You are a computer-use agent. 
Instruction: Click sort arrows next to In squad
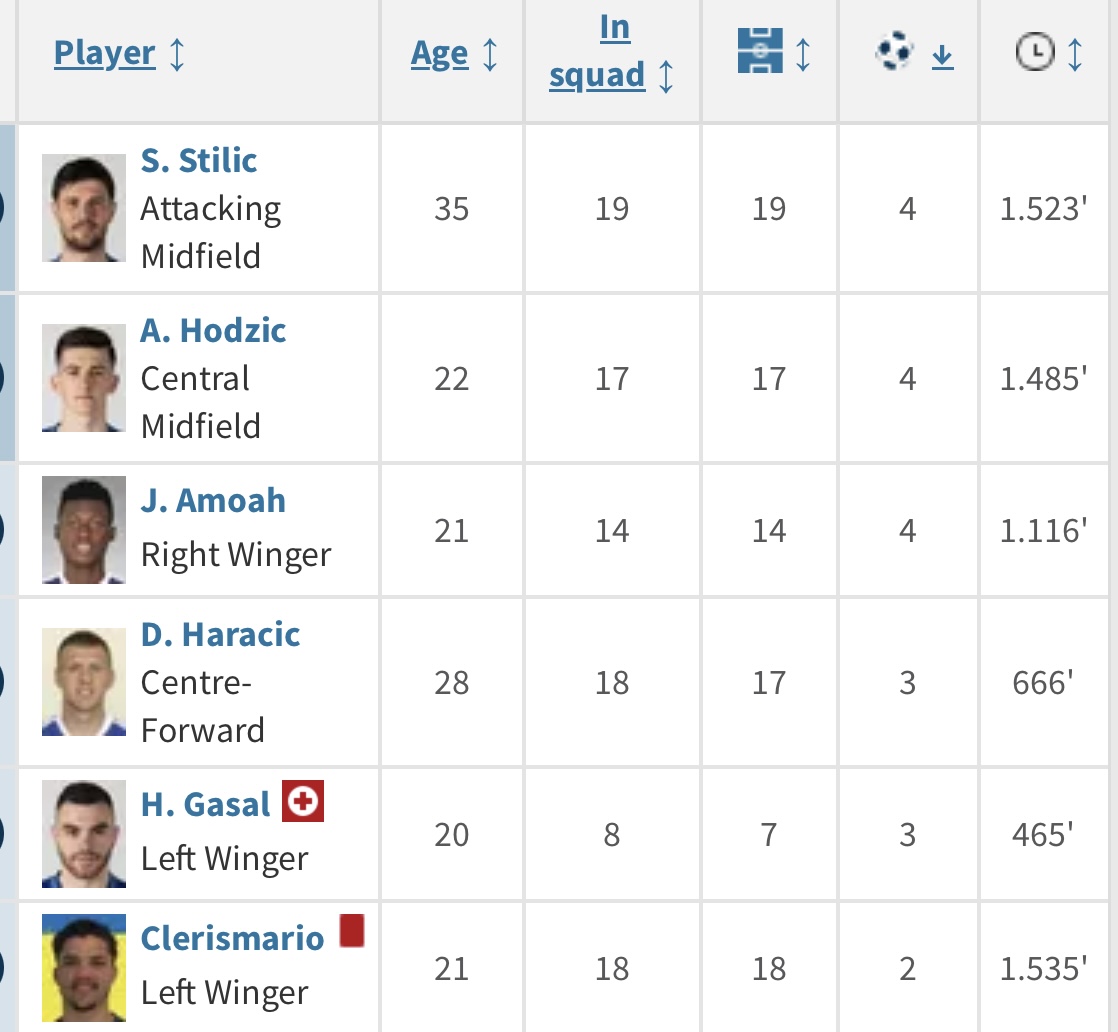click(666, 76)
